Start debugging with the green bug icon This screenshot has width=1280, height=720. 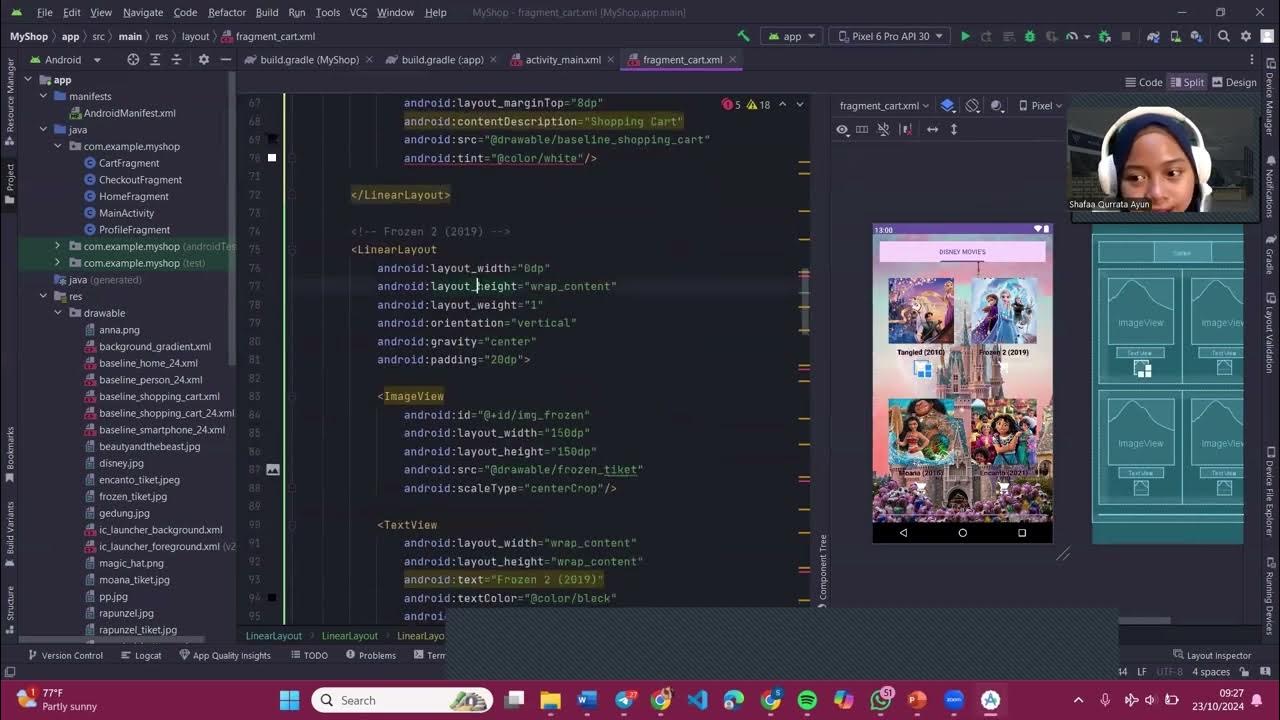coord(1030,36)
